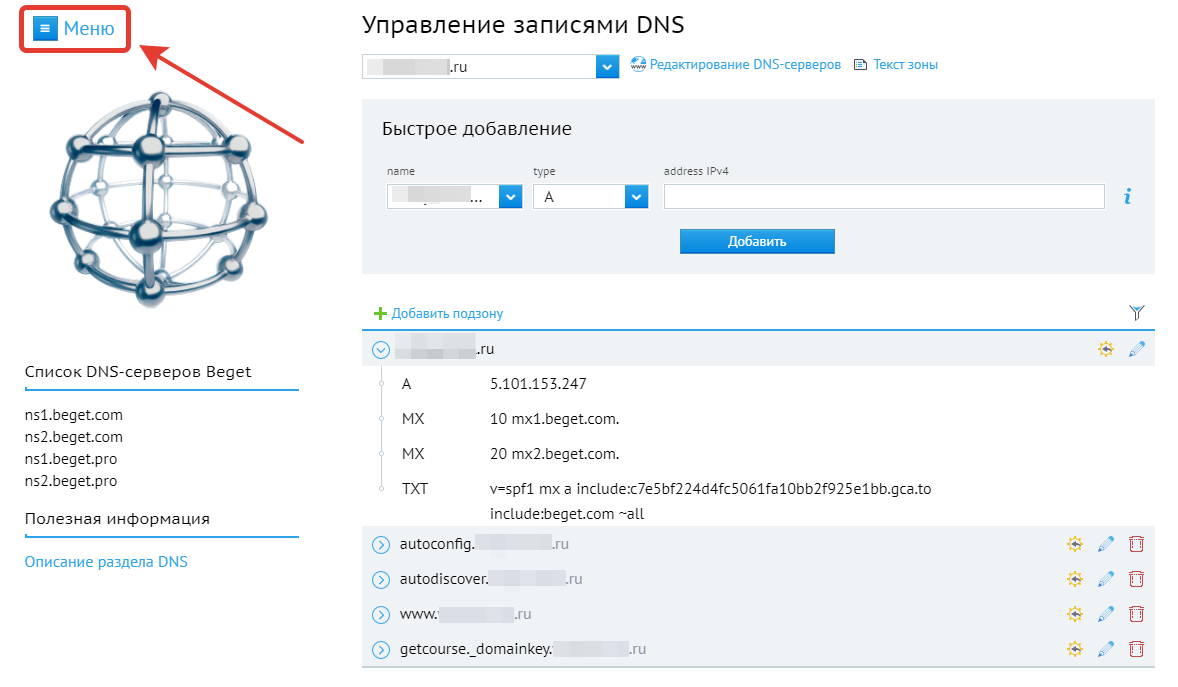Click the DNS globe network image
This screenshot has width=1178, height=687.
159,200
